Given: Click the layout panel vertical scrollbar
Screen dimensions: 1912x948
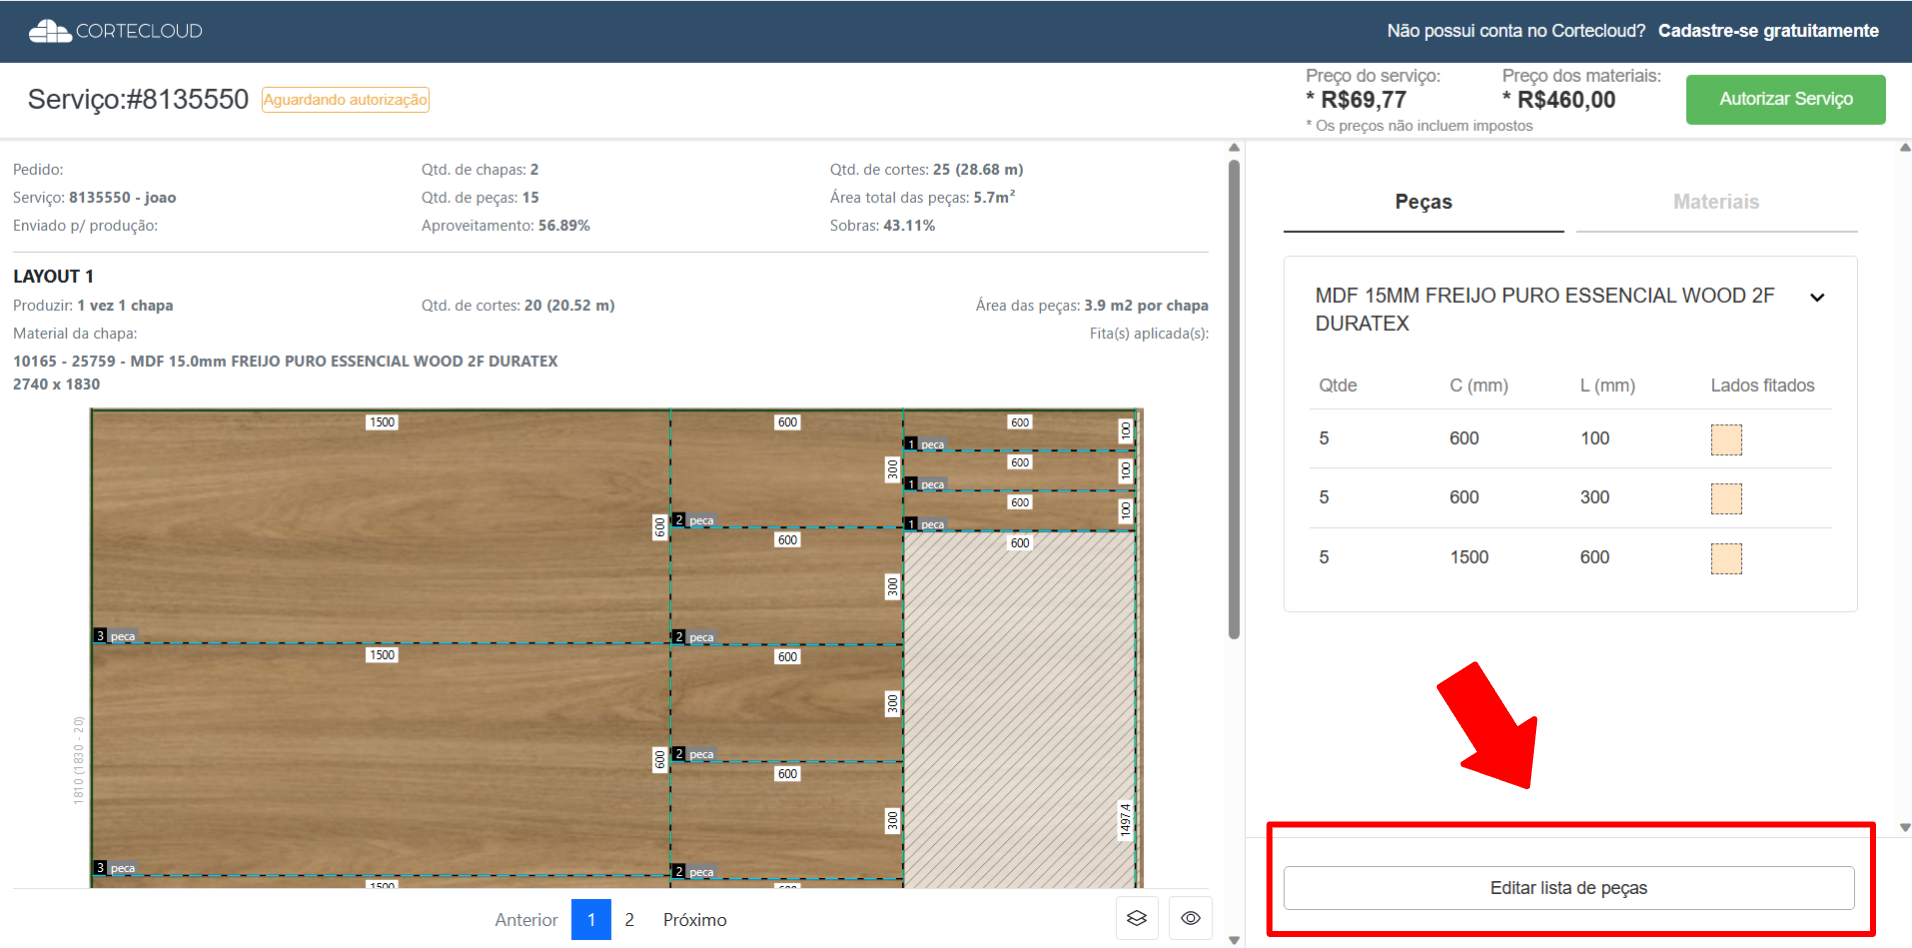Looking at the screenshot, I should pos(1234,400).
